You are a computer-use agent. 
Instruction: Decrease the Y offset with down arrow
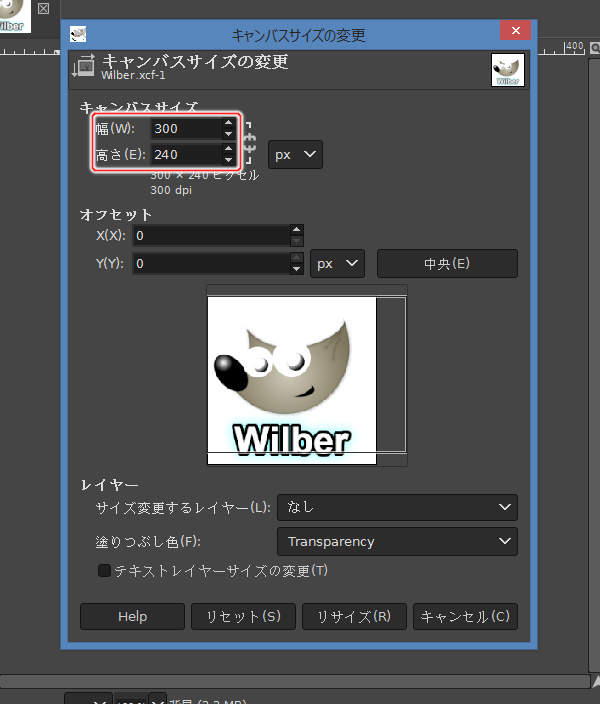coord(296,269)
